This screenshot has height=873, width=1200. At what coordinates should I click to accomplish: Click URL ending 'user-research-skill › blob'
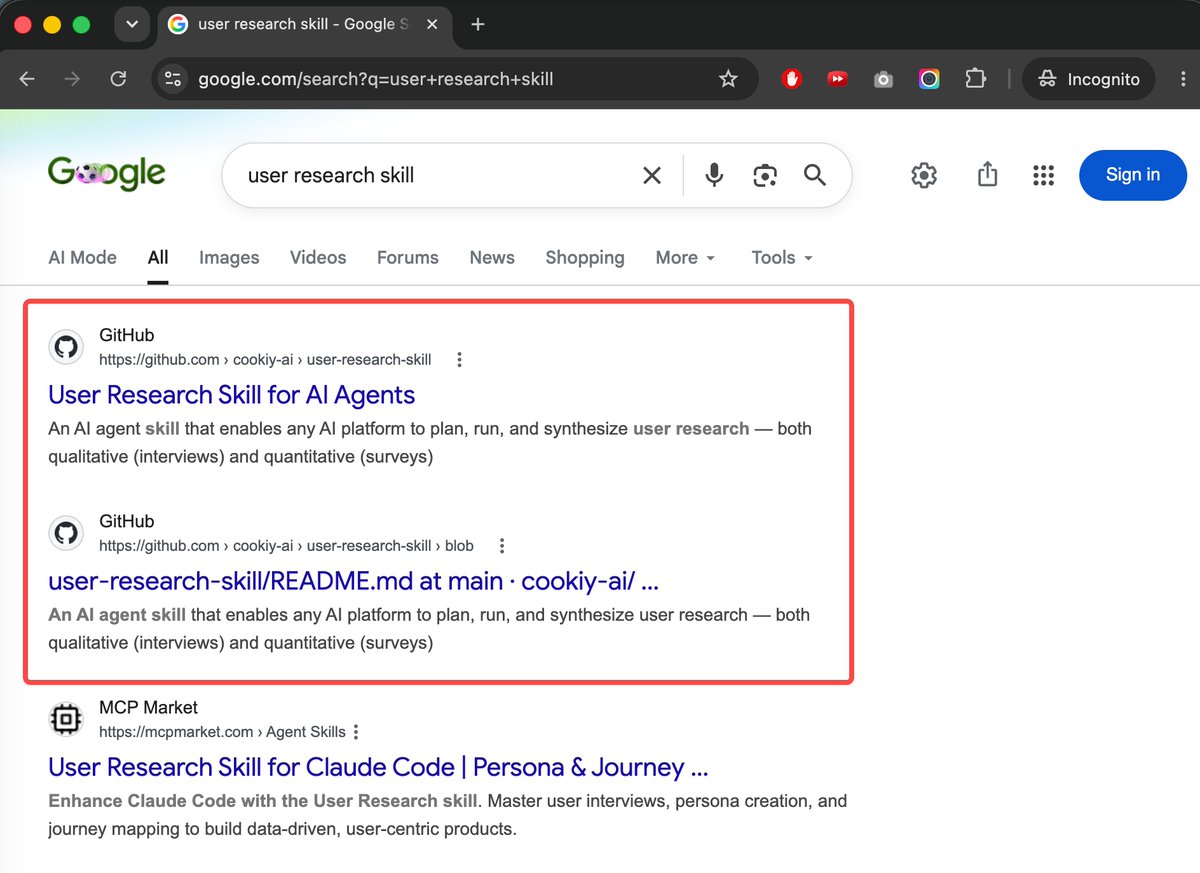(x=286, y=546)
